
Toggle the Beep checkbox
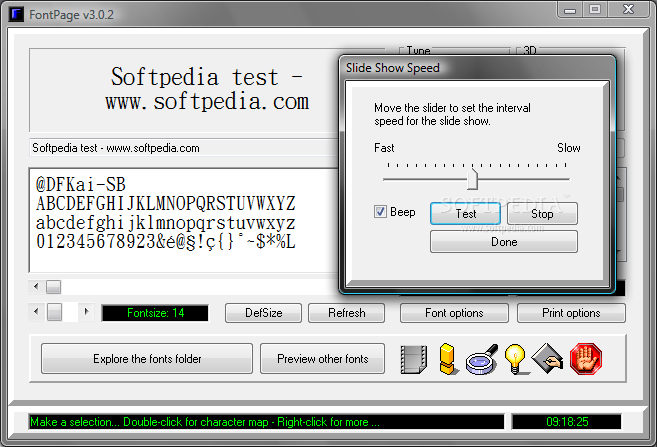point(380,212)
